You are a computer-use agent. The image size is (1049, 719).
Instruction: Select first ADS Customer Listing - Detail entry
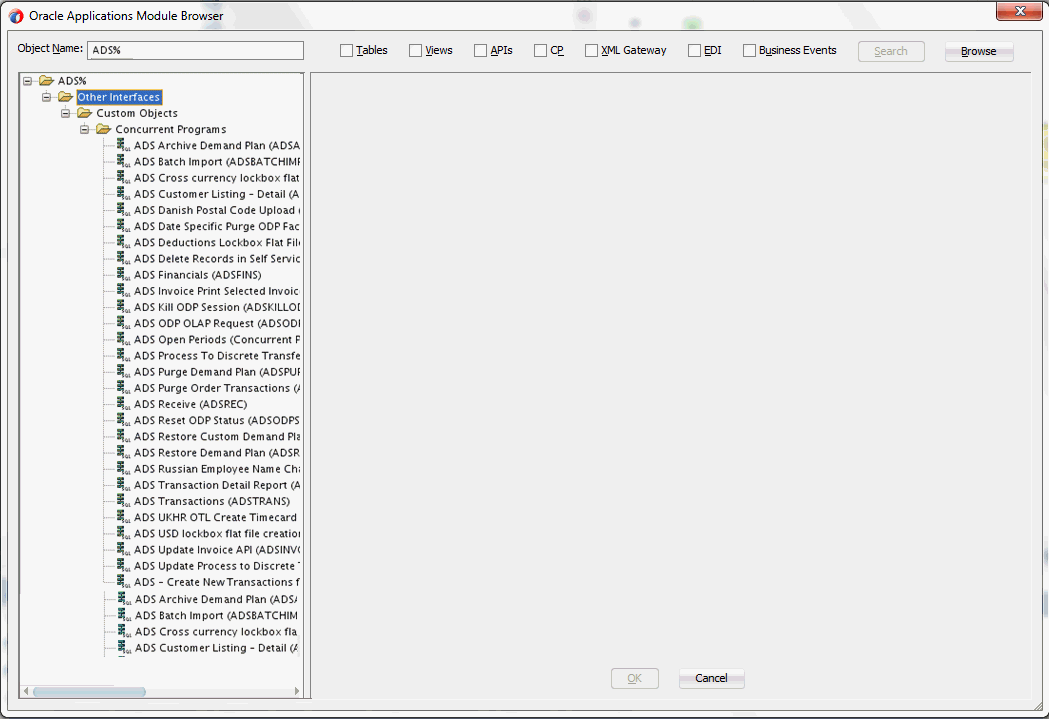point(217,194)
